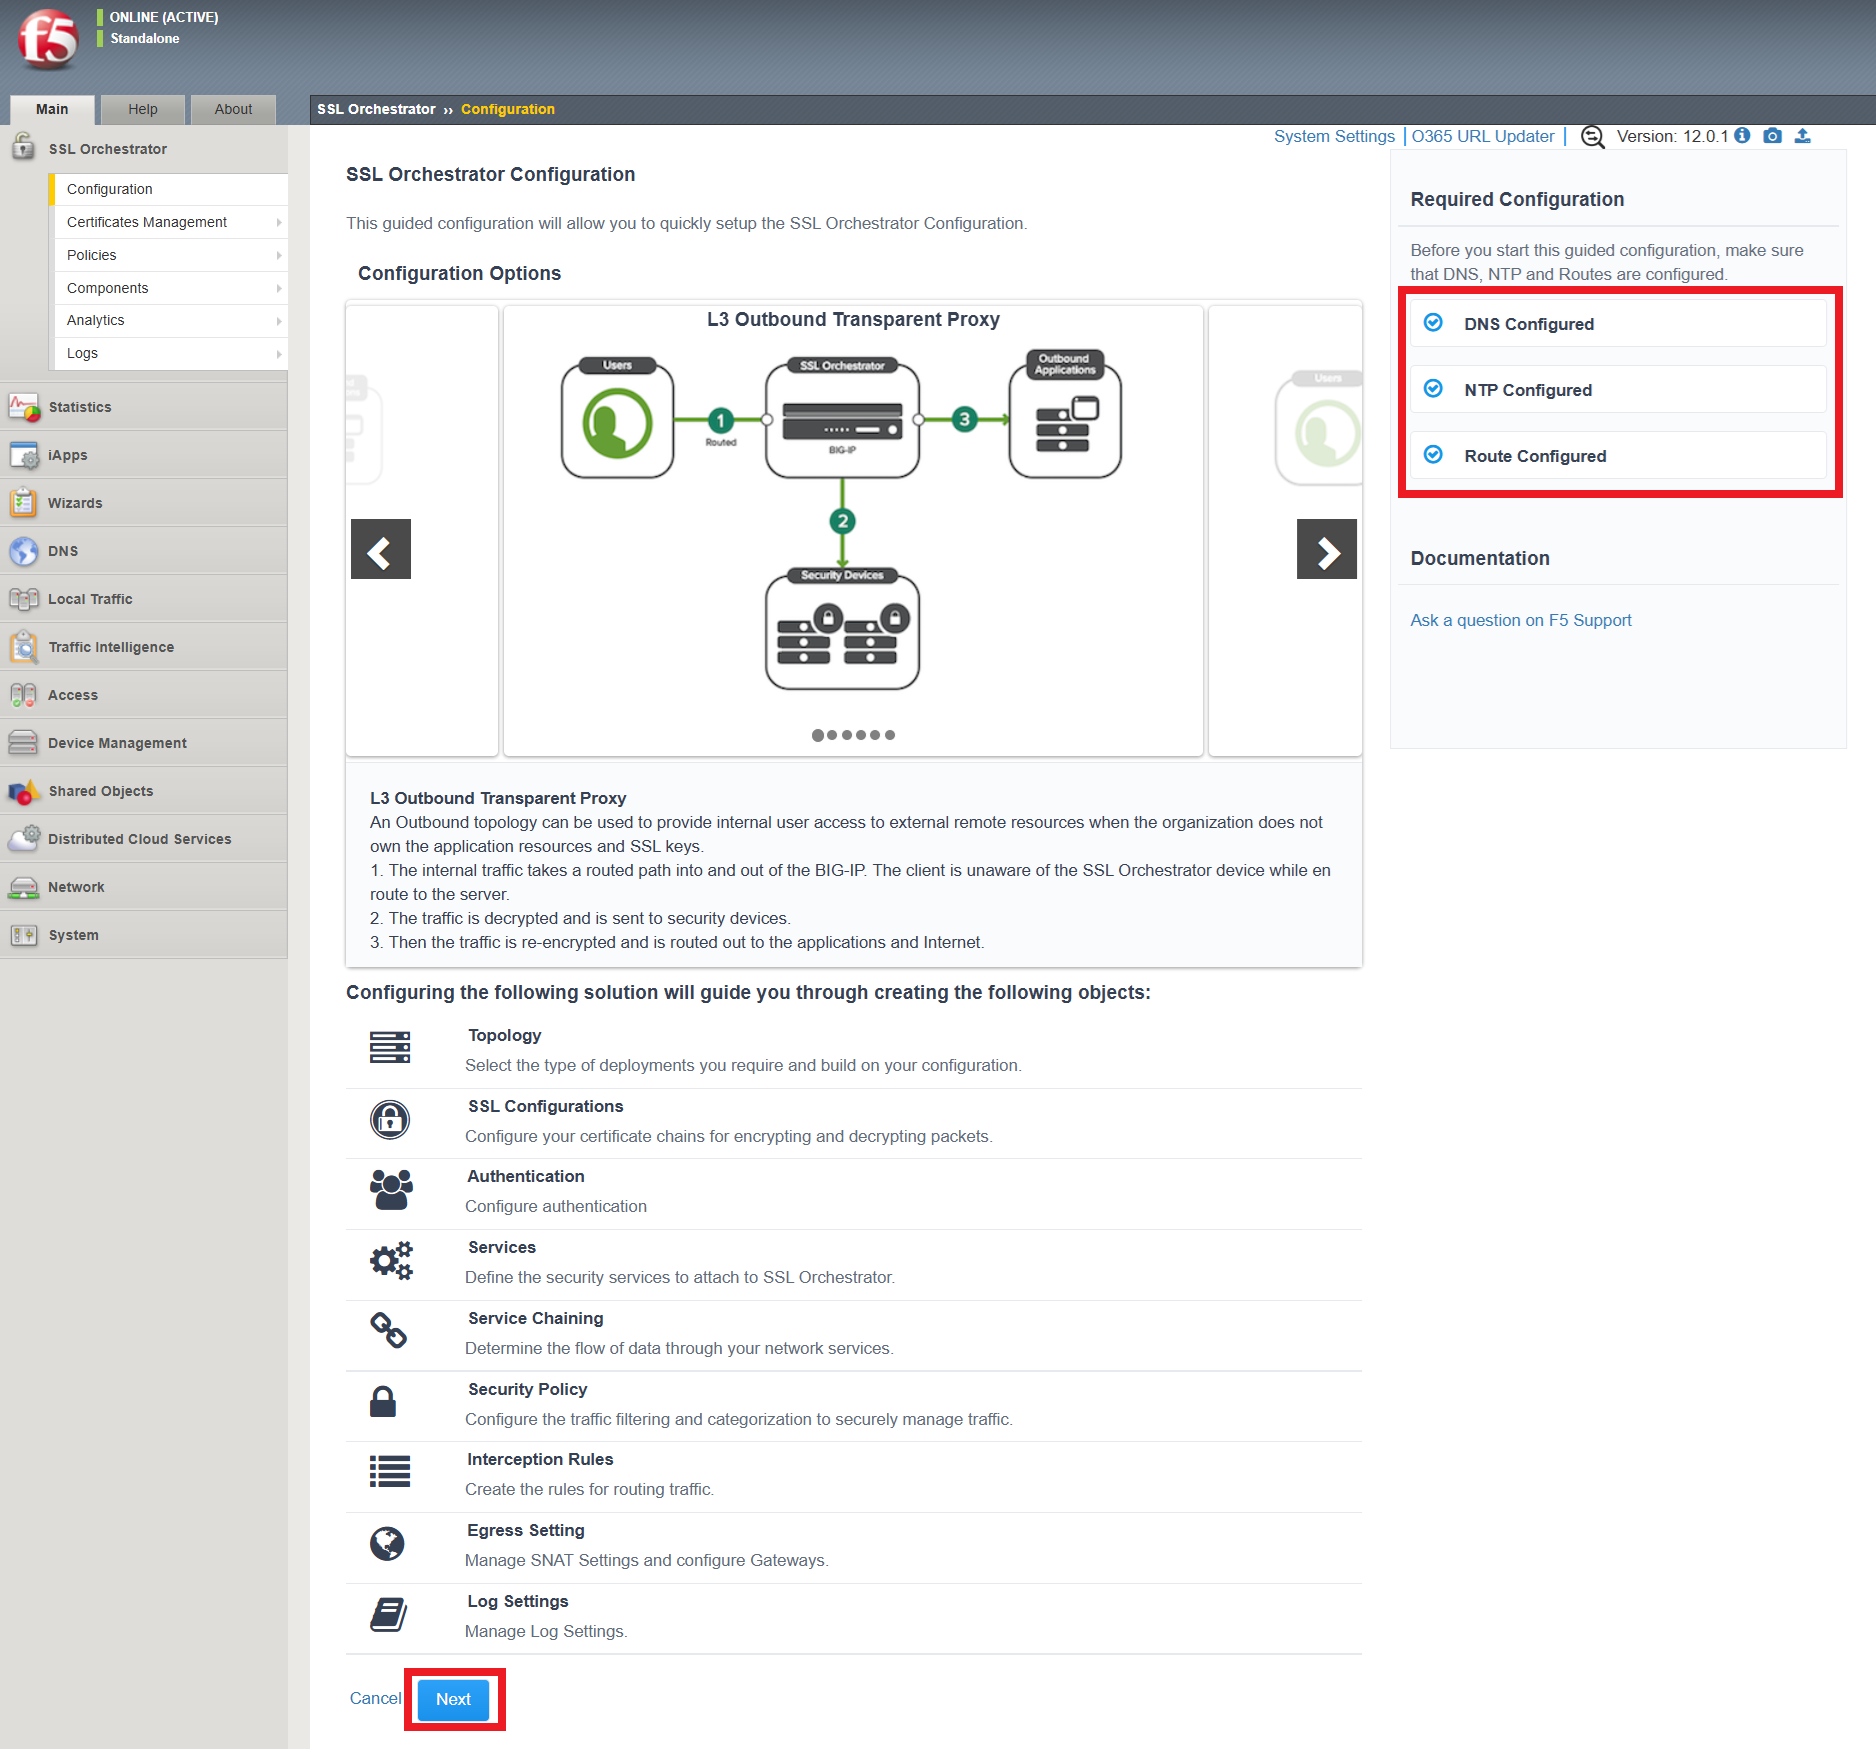Select the second topology carousel dot
Image resolution: width=1876 pixels, height=1749 pixels.
tap(832, 735)
